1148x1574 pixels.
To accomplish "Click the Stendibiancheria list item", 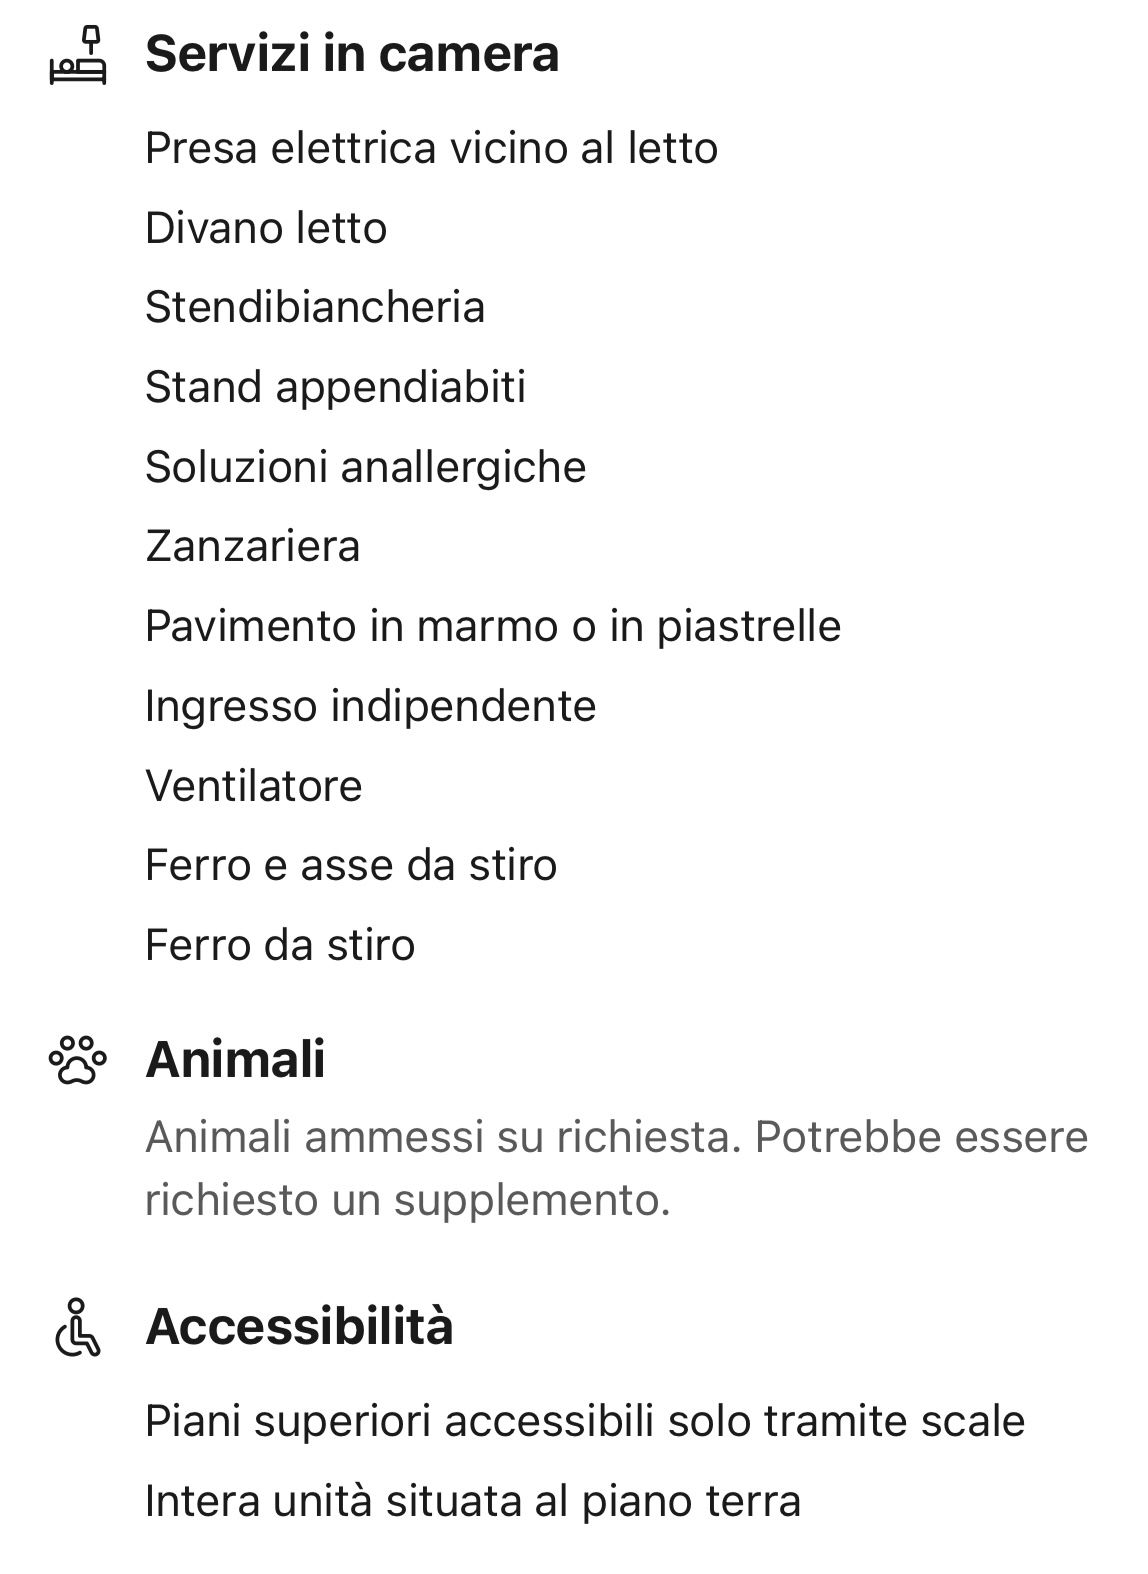I will coord(315,307).
